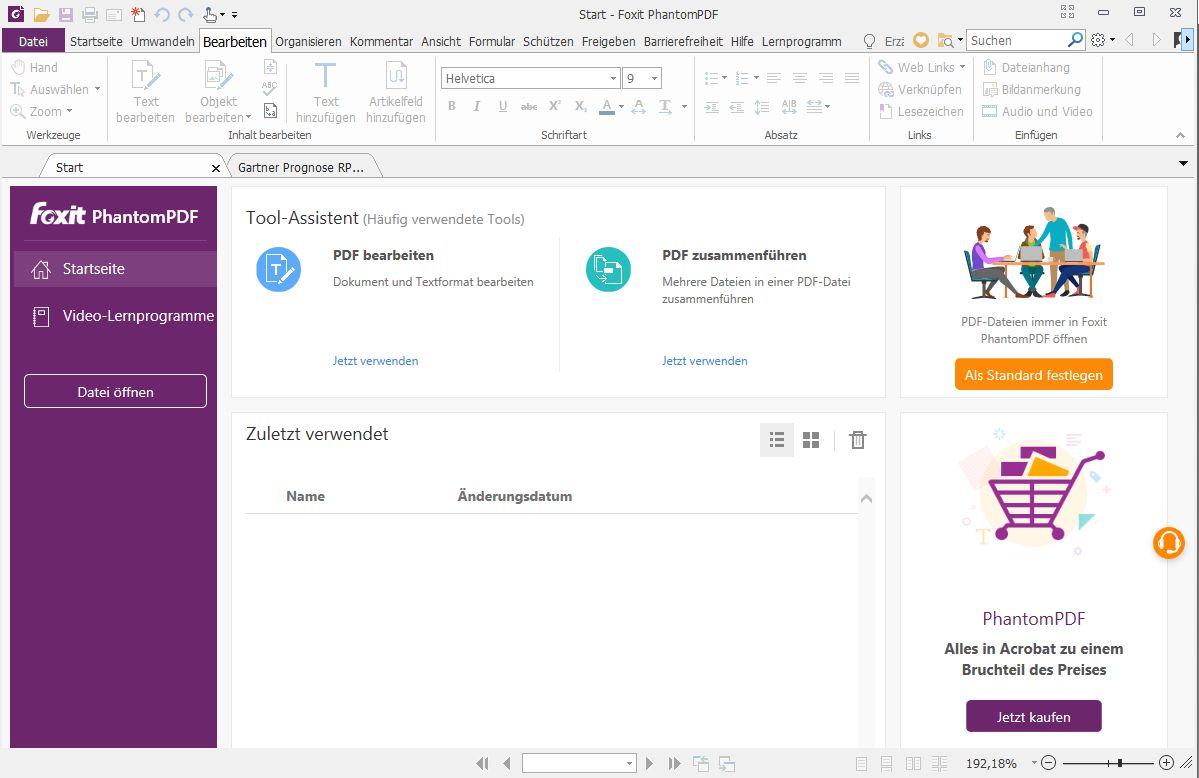Open the Datei menu
This screenshot has width=1199, height=778.
click(x=33, y=41)
